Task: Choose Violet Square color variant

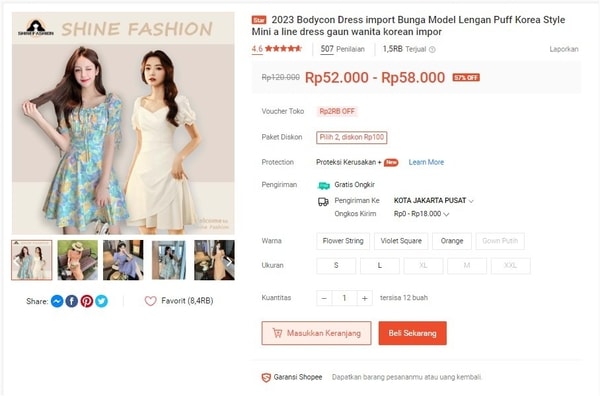Action: pos(401,241)
